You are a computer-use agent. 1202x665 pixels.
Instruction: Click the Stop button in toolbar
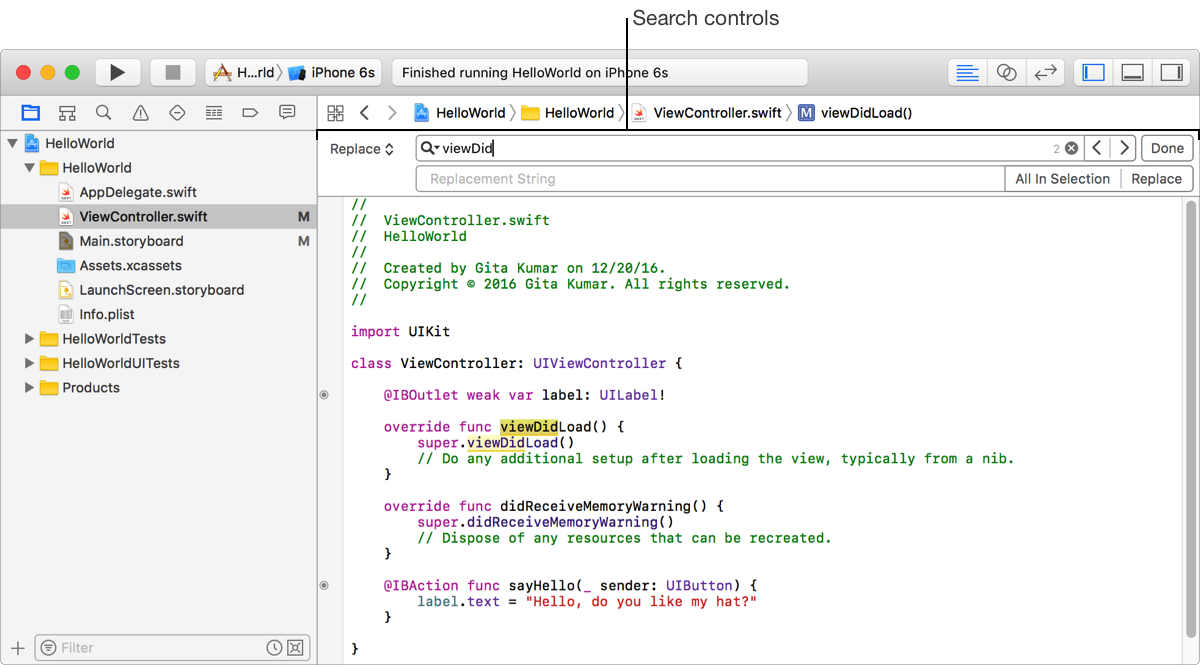coord(172,72)
